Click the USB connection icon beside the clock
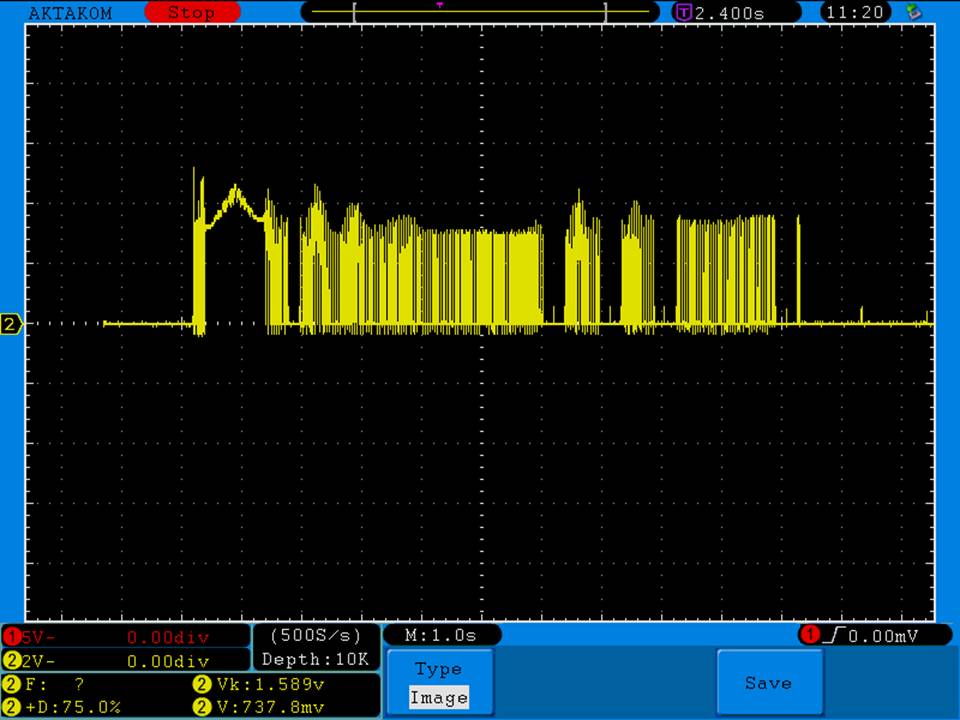Screen dimensions: 960x720 [x=913, y=12]
